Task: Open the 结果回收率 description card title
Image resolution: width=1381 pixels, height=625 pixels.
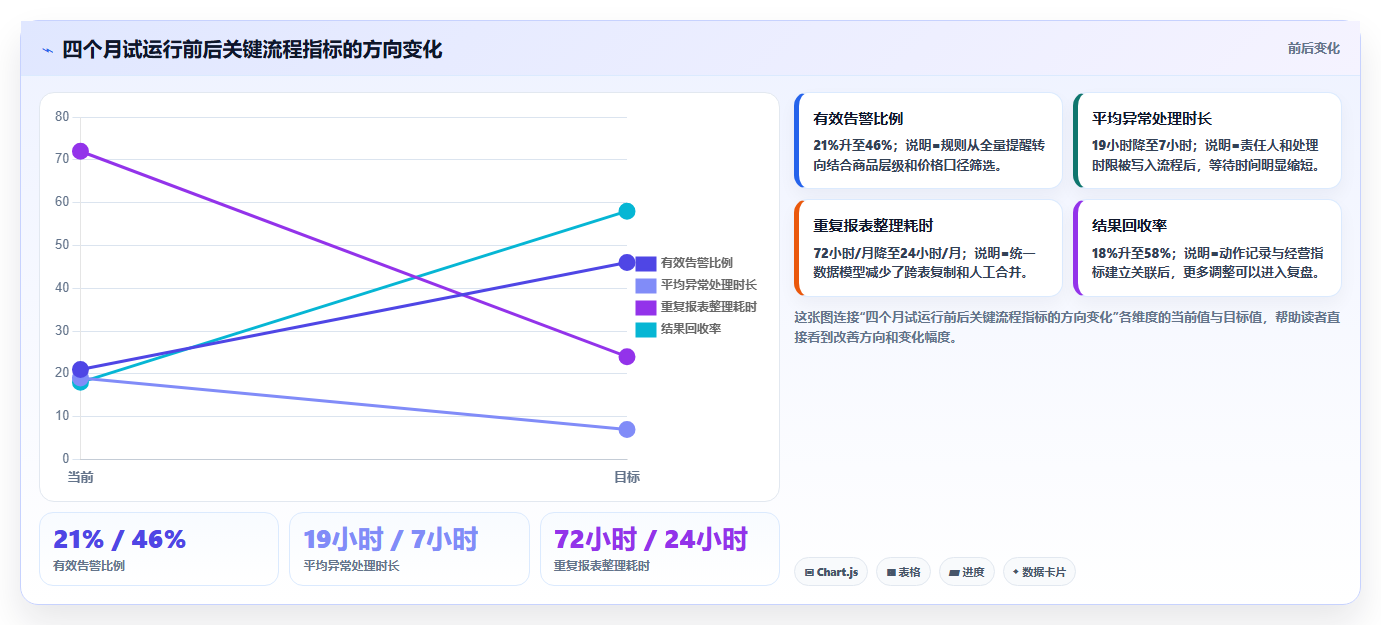Action: [x=1129, y=225]
